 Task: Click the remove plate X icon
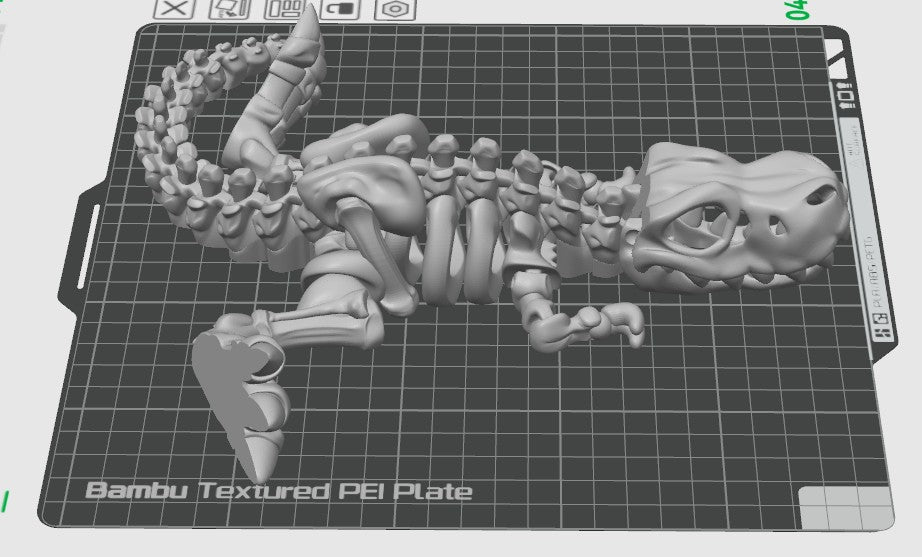(176, 9)
